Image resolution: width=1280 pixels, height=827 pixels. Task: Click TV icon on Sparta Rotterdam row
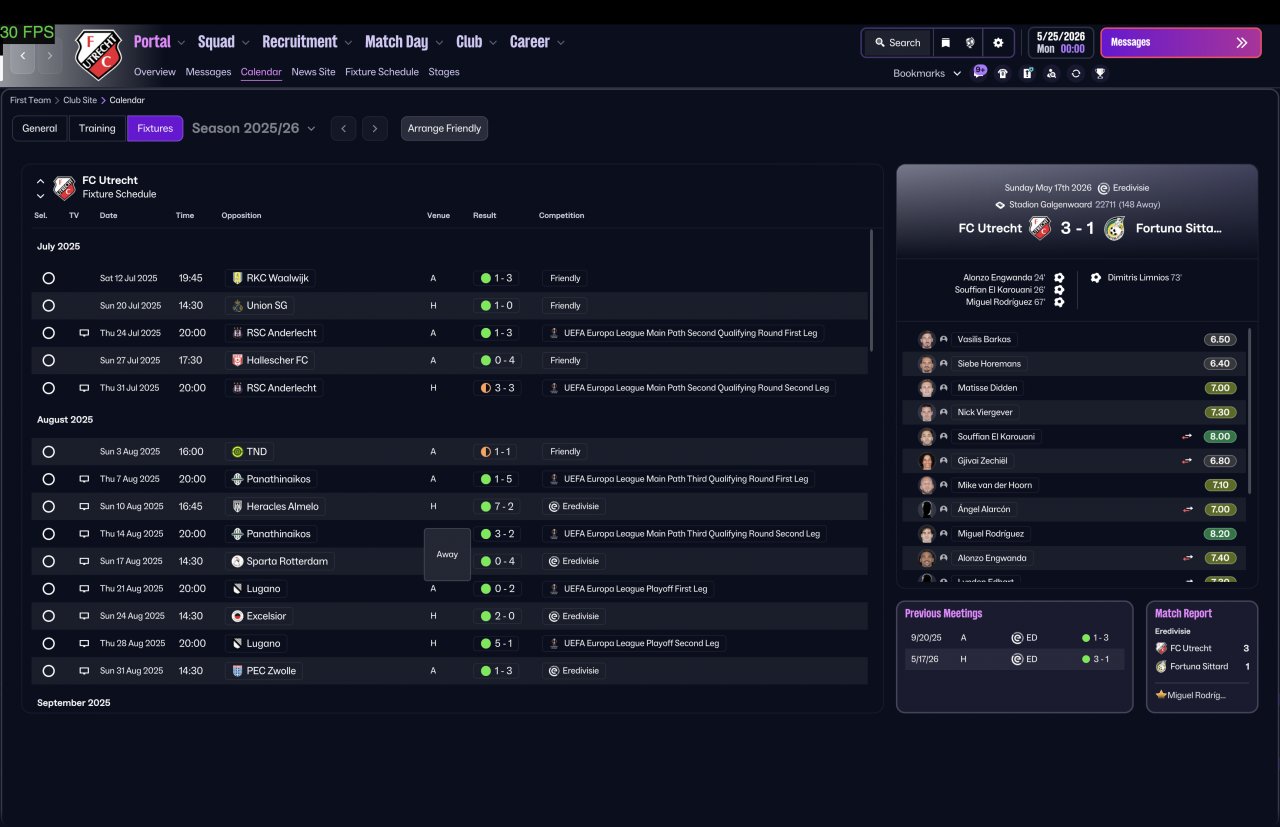point(84,562)
